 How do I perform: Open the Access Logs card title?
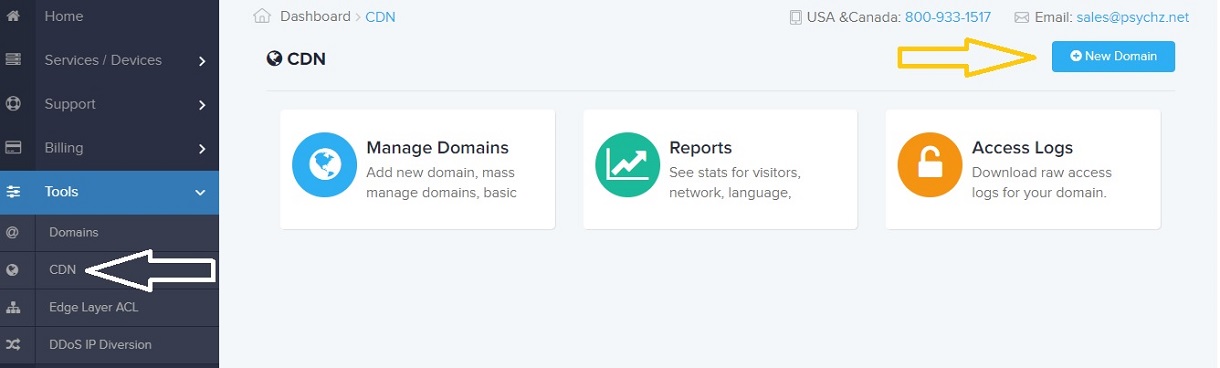tap(1022, 147)
